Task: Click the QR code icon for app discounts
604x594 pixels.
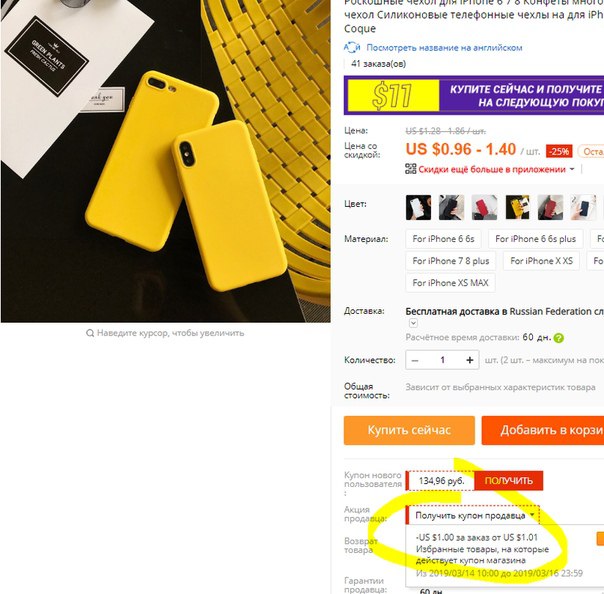Action: (x=411, y=169)
